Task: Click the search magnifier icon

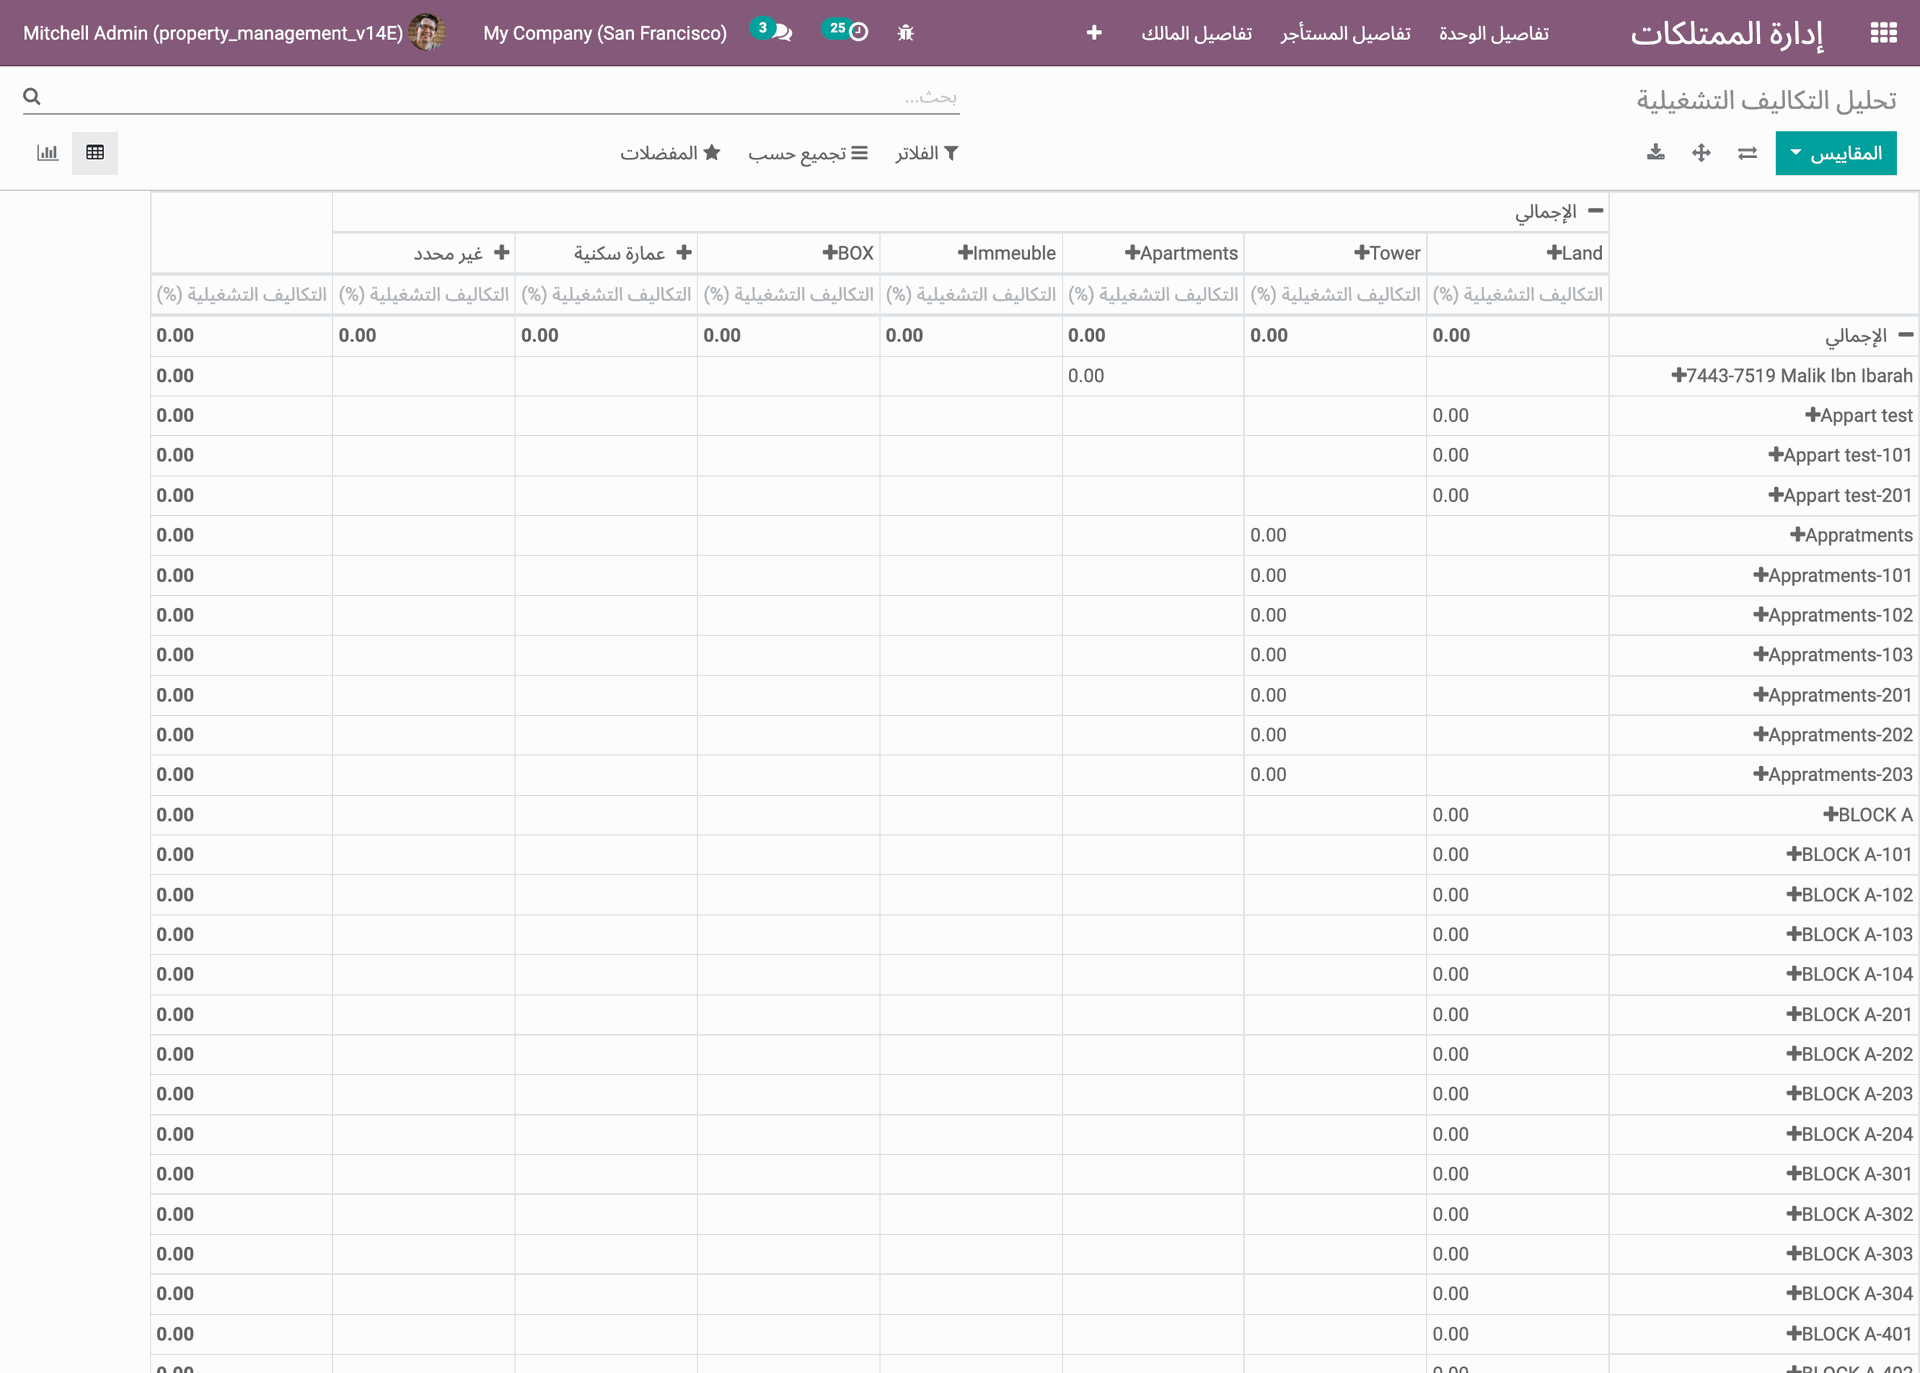Action: (x=32, y=97)
